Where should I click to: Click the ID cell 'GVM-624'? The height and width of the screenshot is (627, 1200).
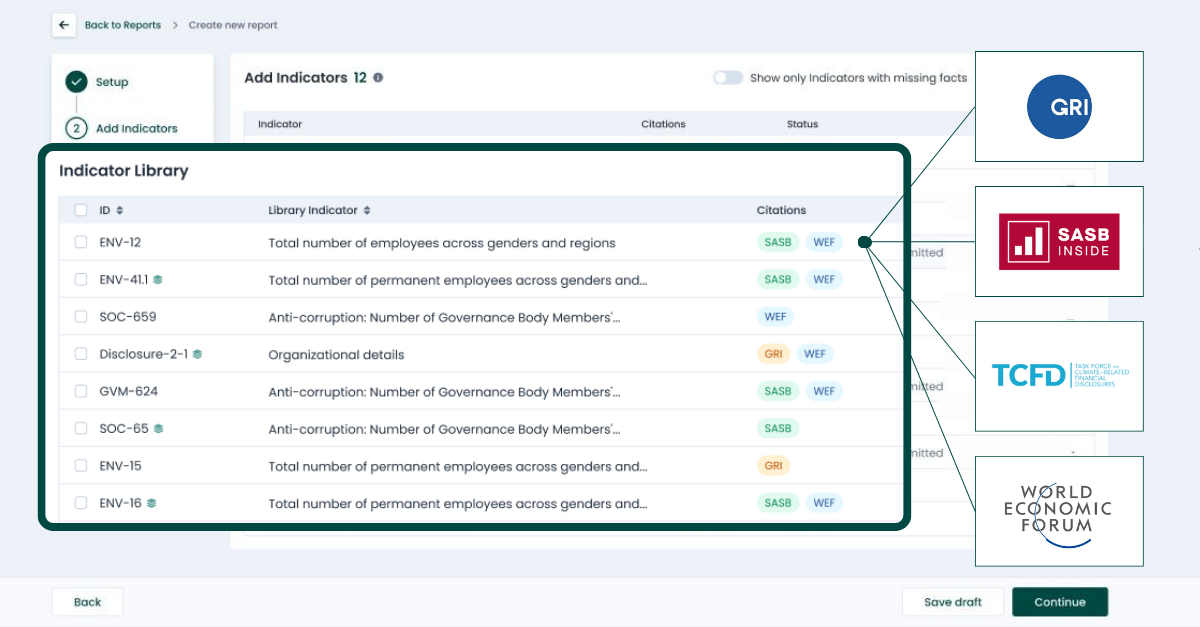pos(129,391)
